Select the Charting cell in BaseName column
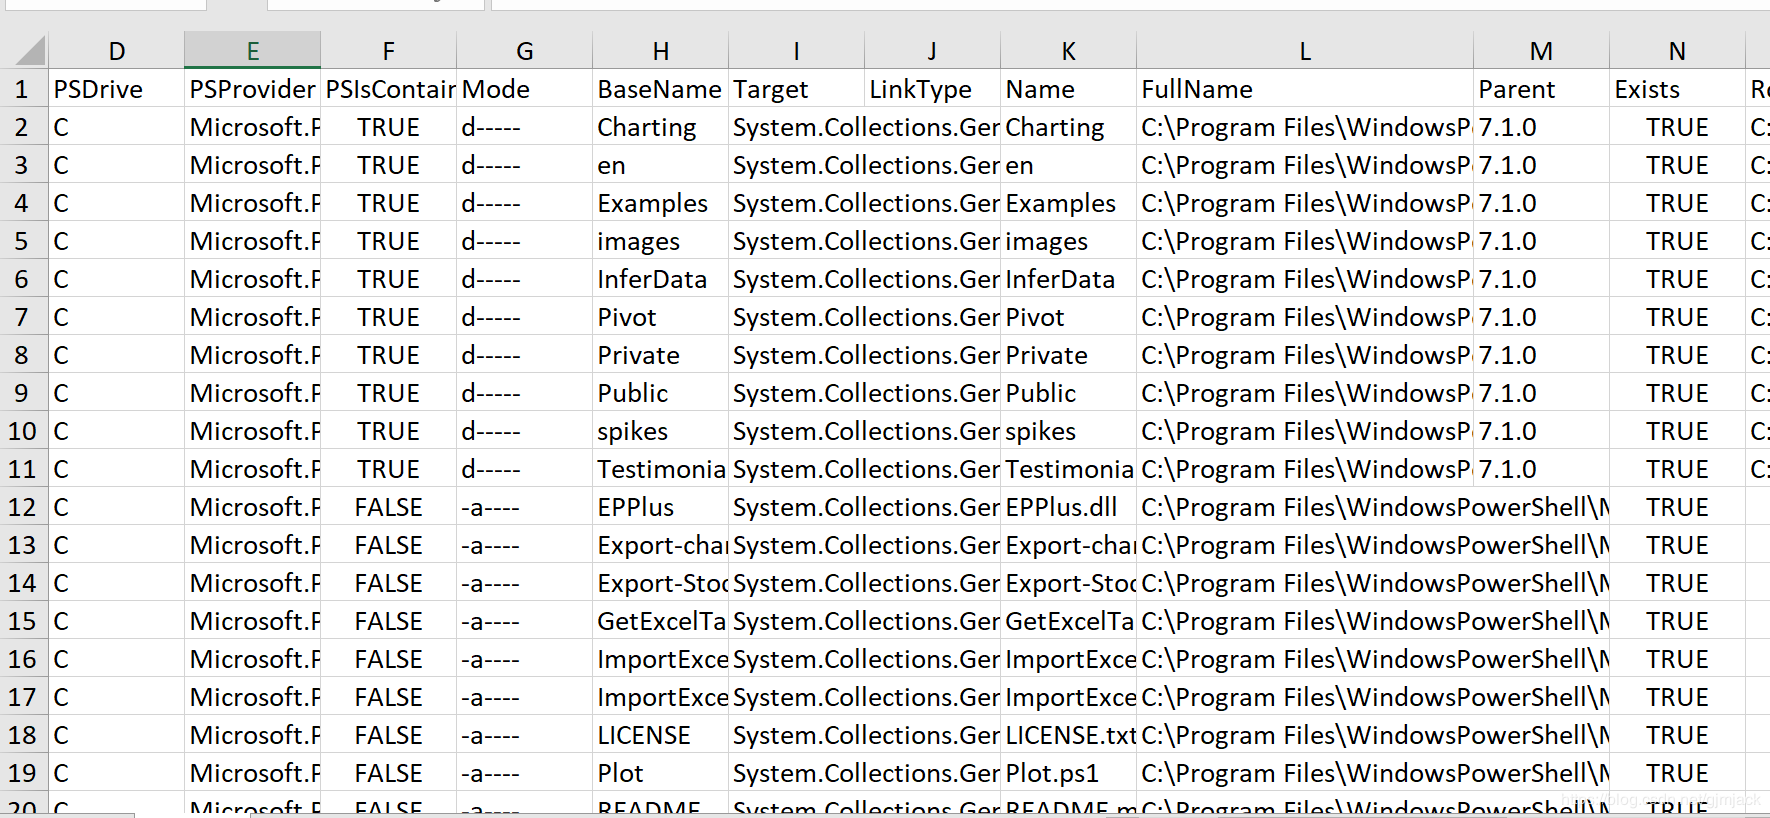Screen dimensions: 1770x818 [661, 127]
